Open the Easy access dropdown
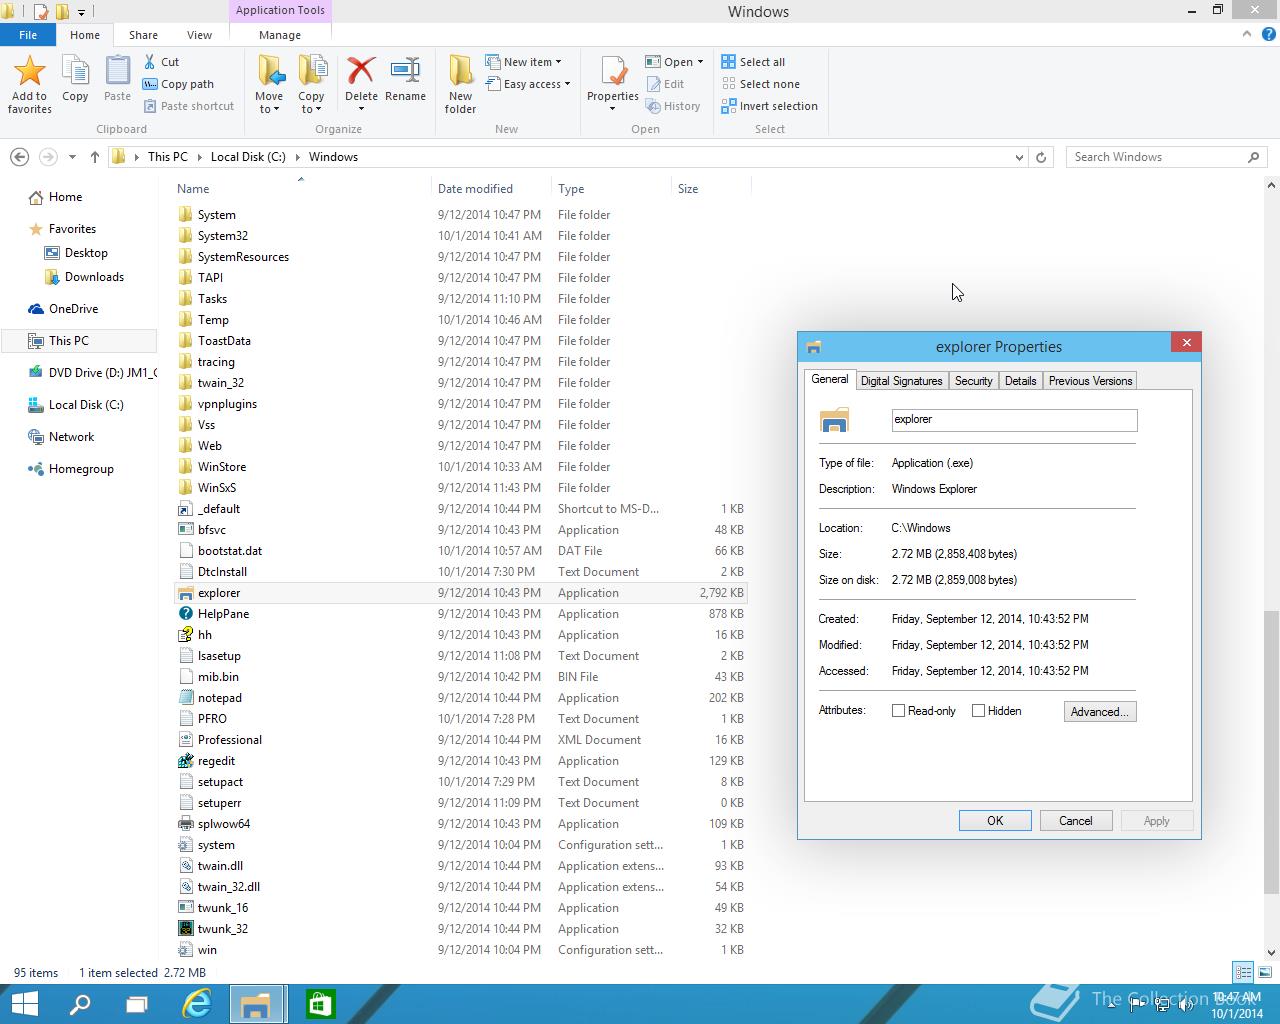This screenshot has width=1280, height=1024. coord(528,84)
